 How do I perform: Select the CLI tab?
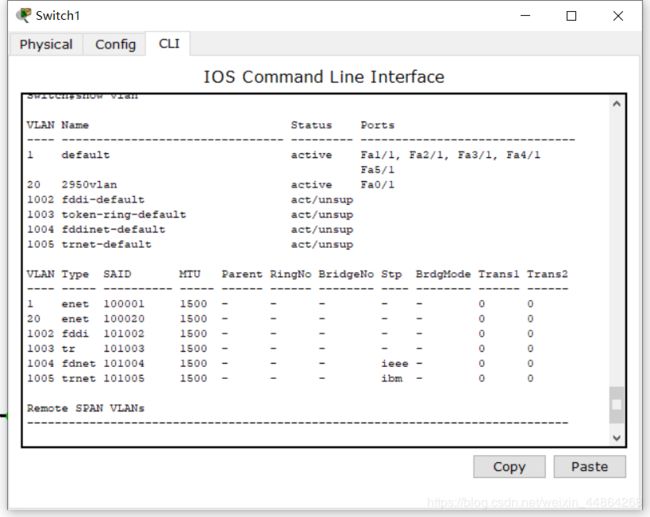(x=169, y=44)
